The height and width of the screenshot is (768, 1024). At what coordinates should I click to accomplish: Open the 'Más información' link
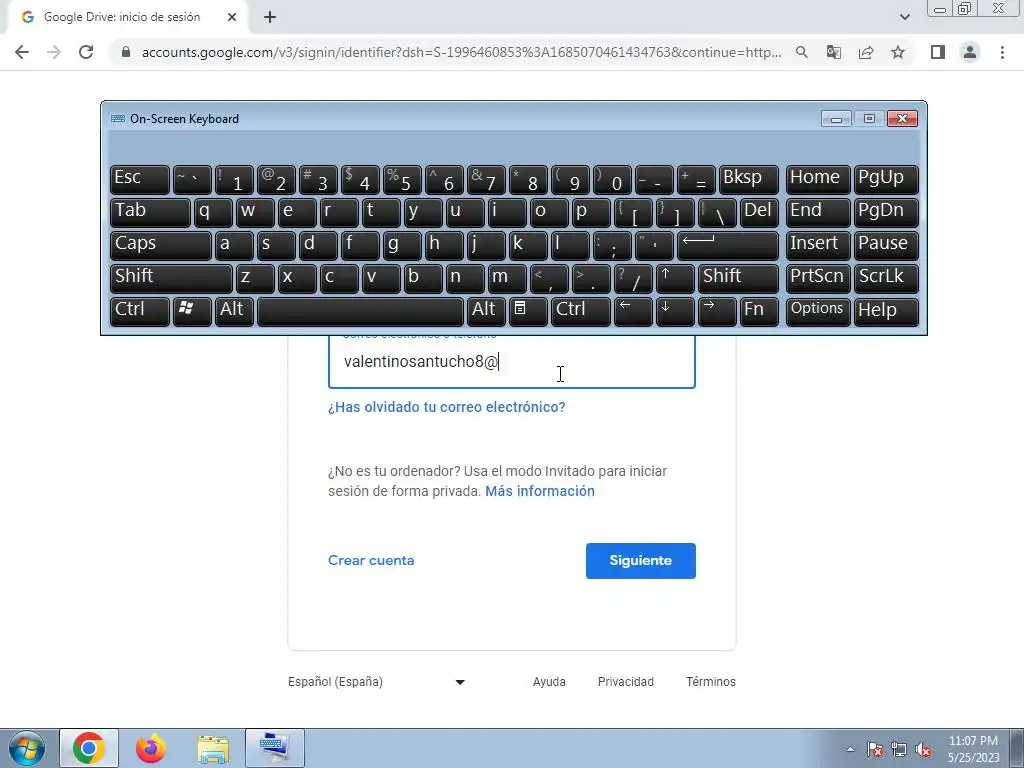point(539,491)
